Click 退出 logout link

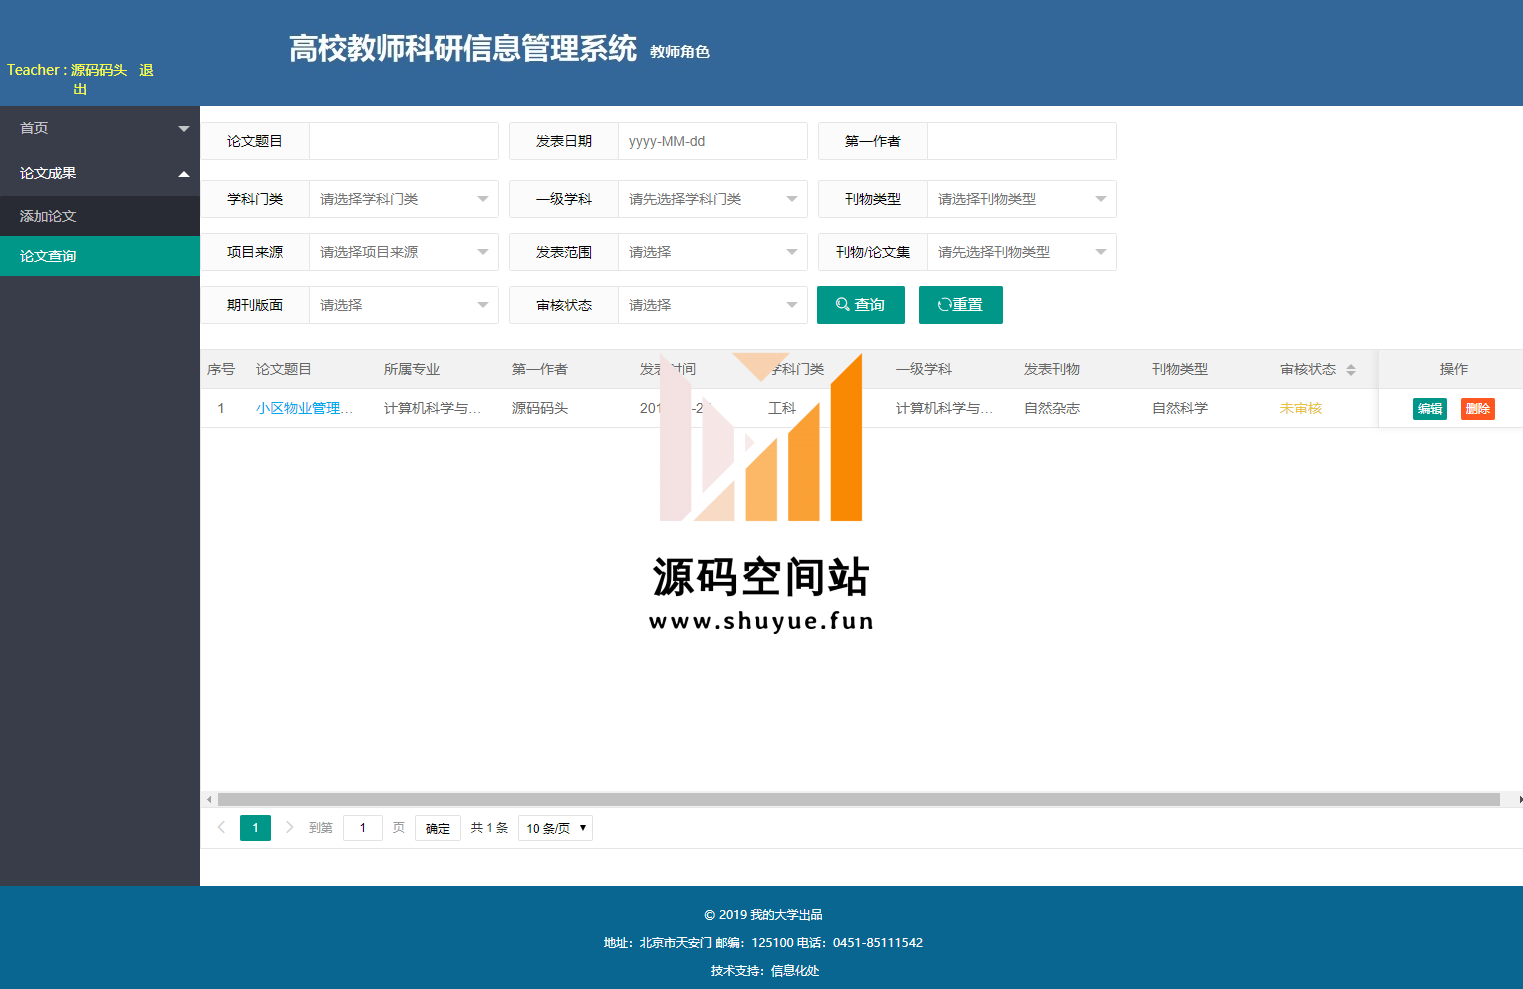146,70
